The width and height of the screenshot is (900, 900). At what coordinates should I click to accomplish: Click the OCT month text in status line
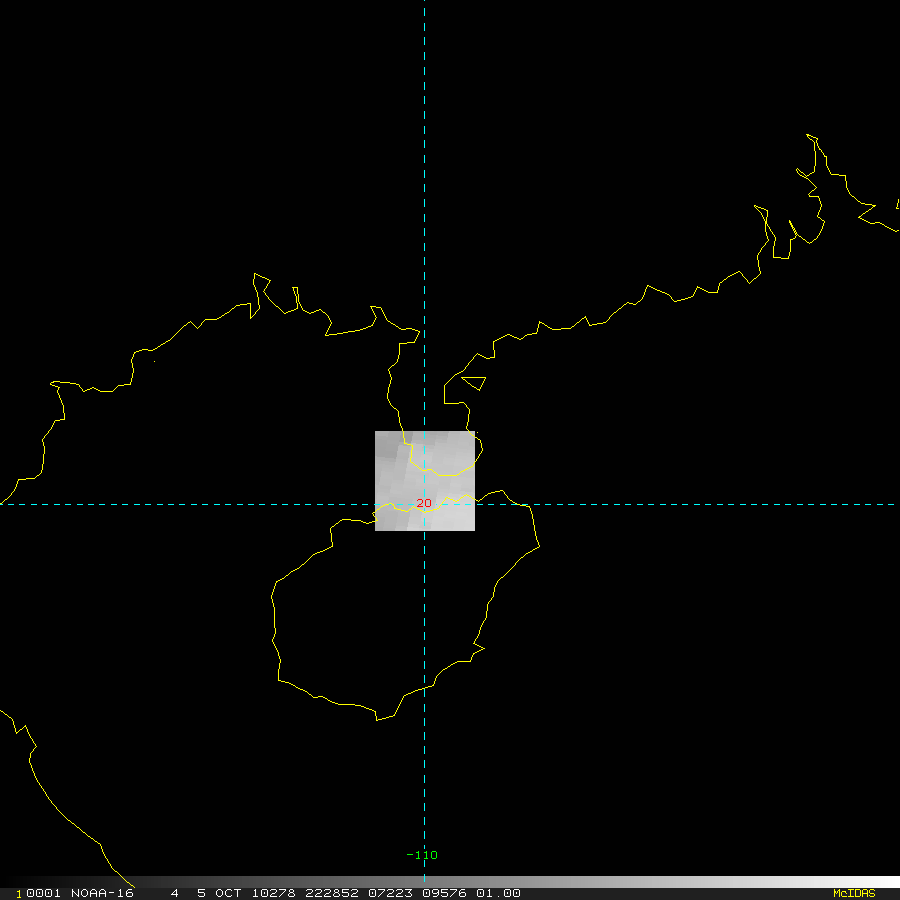point(227,893)
